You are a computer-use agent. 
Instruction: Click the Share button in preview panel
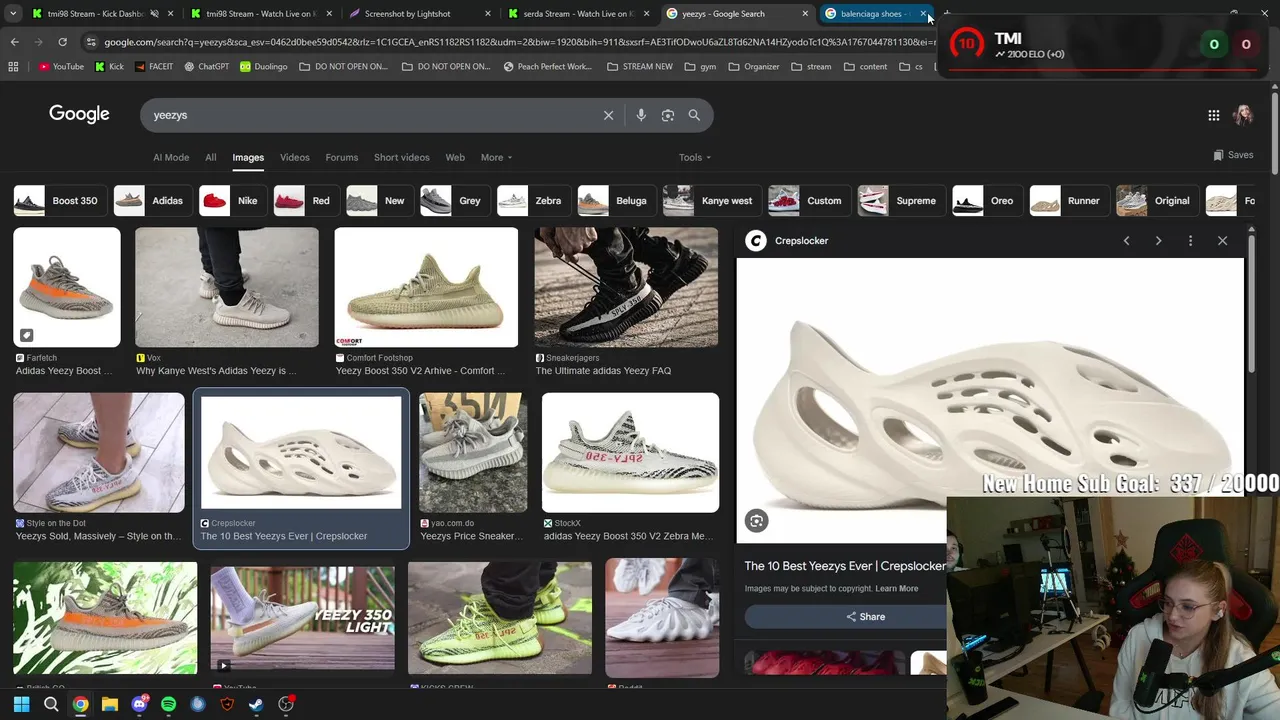[865, 617]
